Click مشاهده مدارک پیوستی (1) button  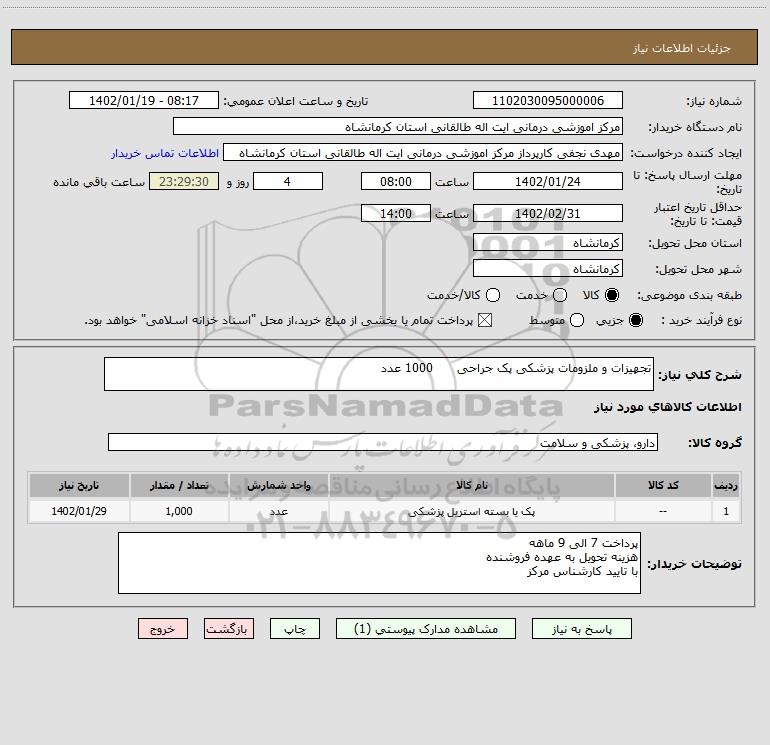pyautogui.click(x=426, y=629)
